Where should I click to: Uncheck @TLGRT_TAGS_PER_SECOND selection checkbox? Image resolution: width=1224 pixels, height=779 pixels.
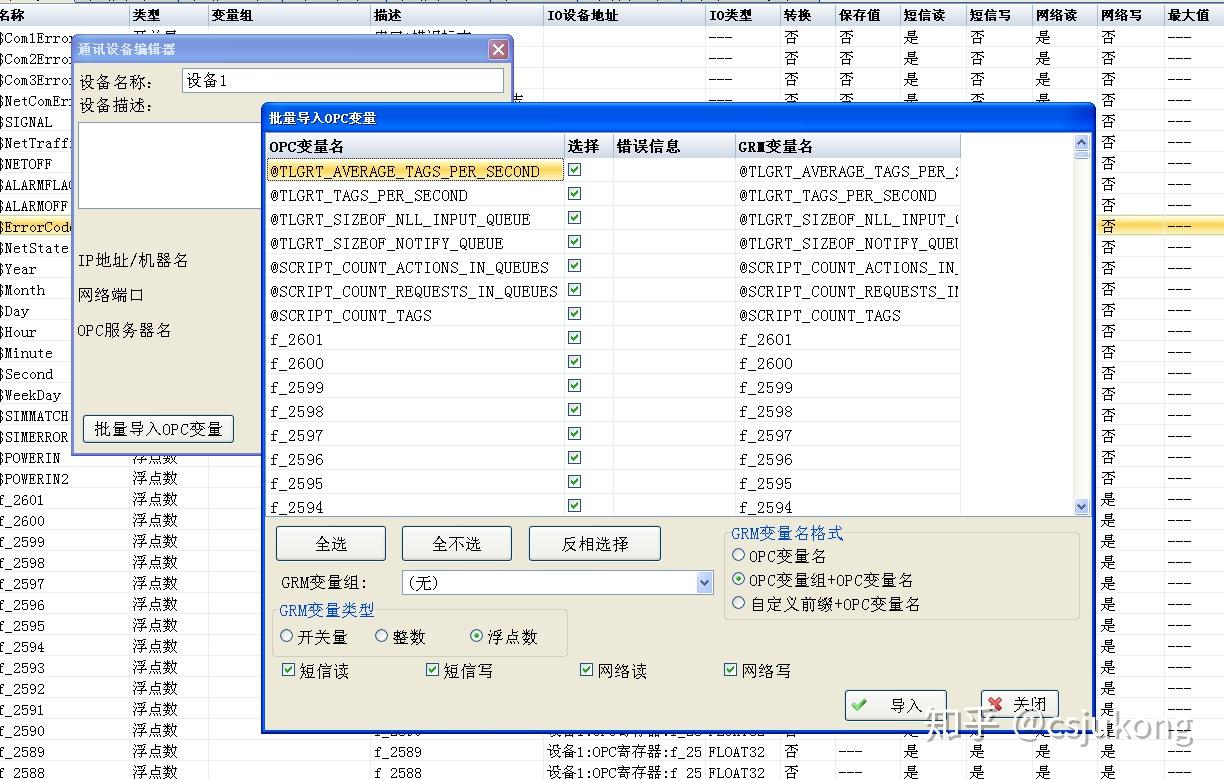(574, 194)
